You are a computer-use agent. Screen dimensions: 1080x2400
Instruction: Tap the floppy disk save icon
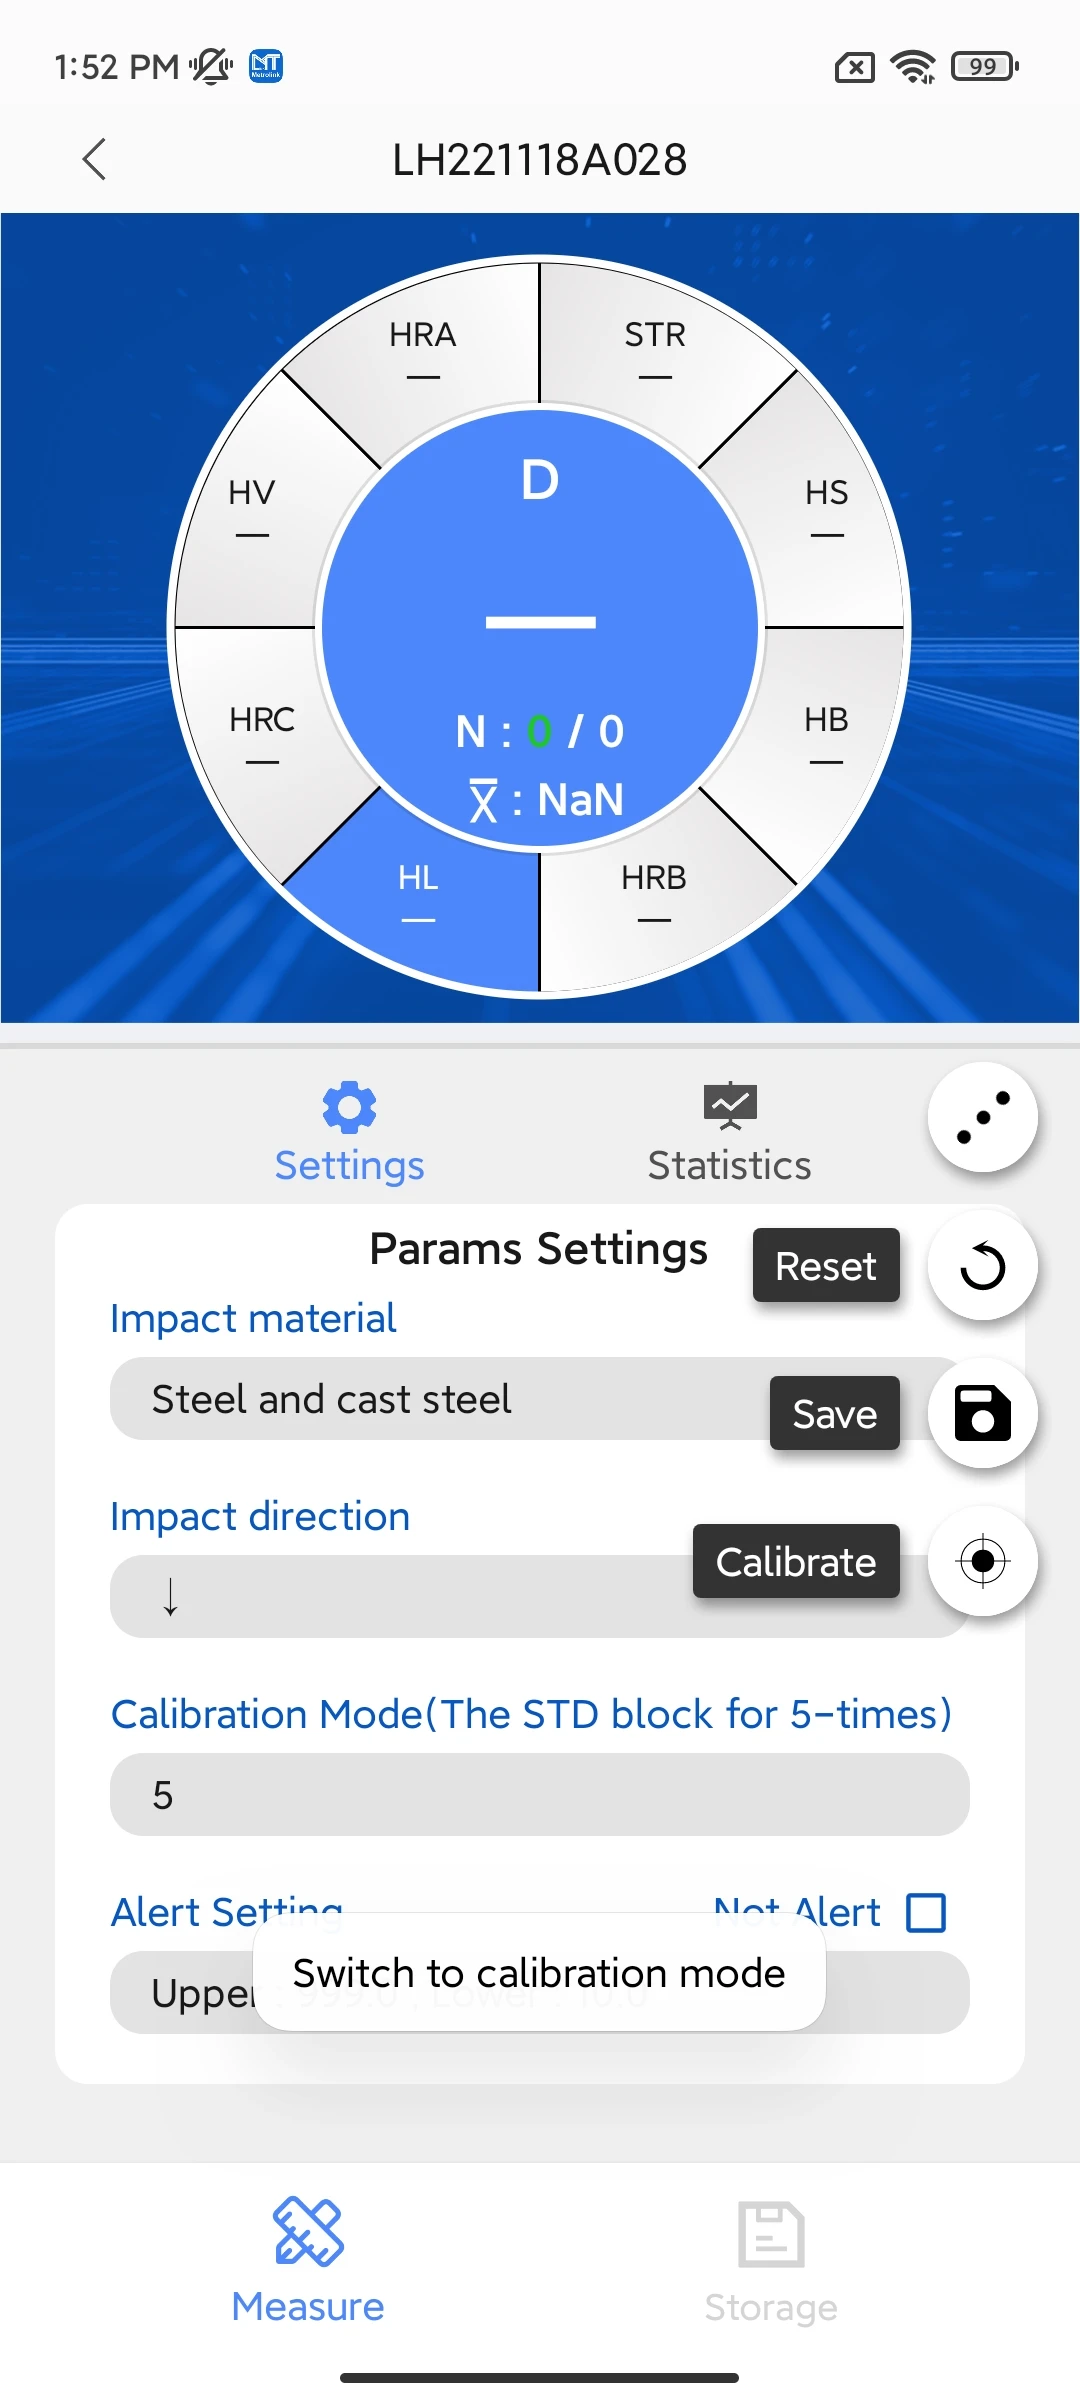pos(983,1413)
